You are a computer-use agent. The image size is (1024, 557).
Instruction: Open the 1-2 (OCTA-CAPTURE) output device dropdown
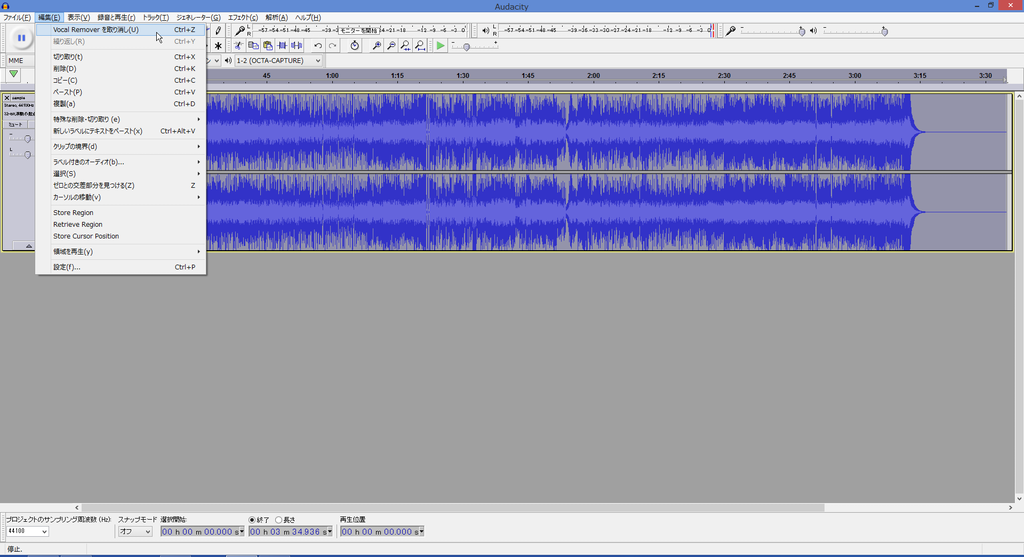point(279,61)
